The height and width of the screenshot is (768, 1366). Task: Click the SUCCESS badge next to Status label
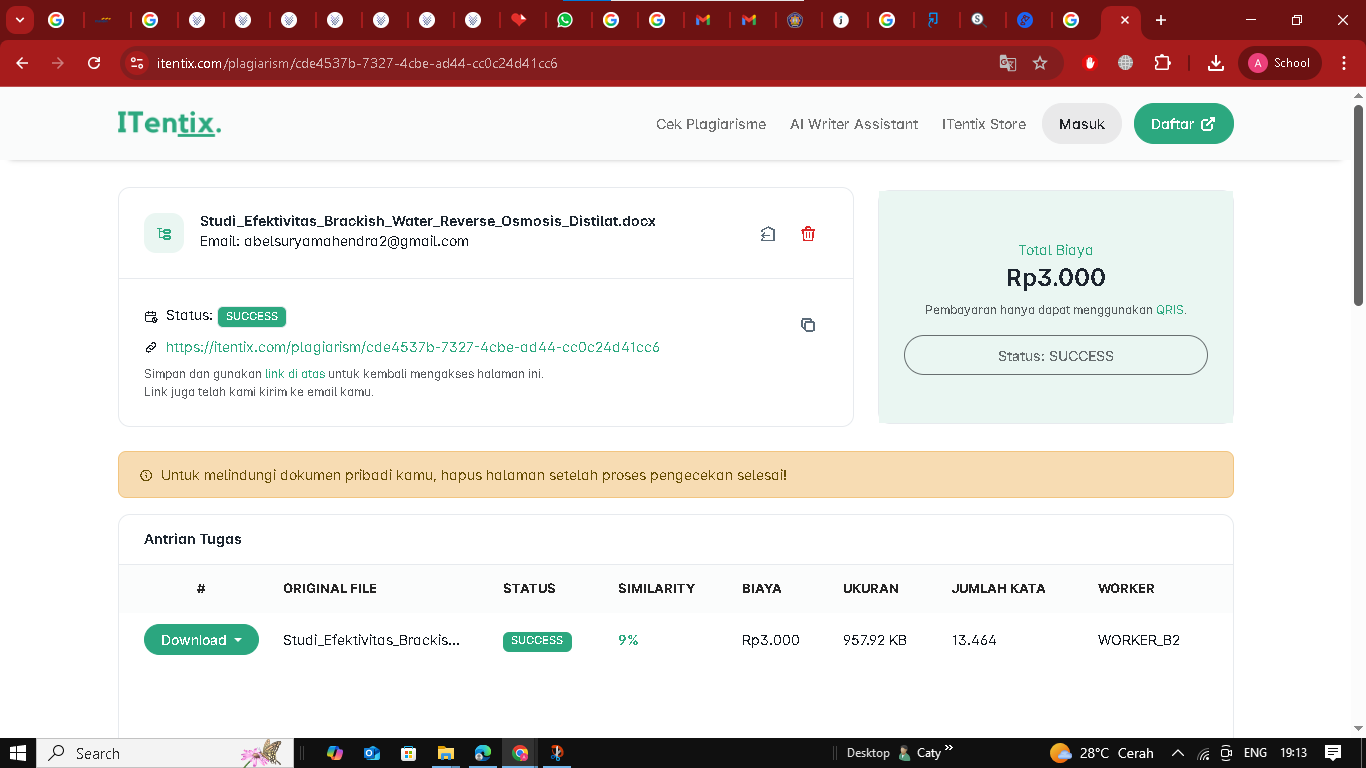(252, 317)
